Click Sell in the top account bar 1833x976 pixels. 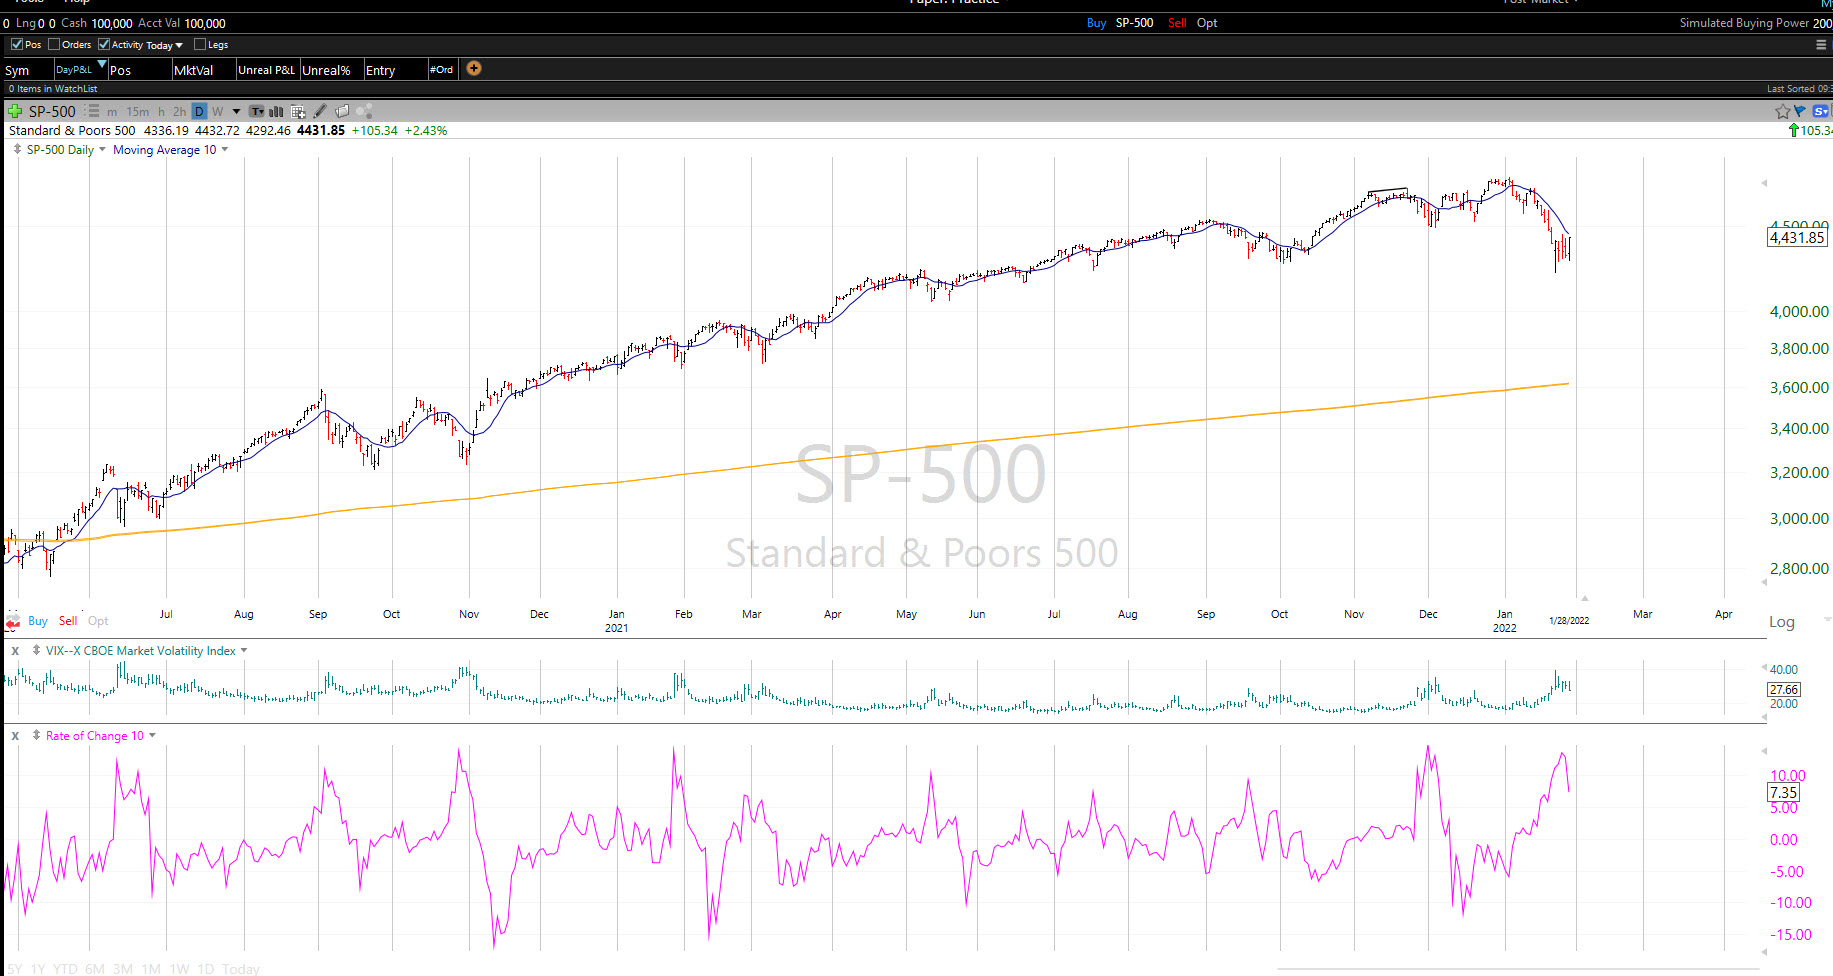pos(1177,23)
